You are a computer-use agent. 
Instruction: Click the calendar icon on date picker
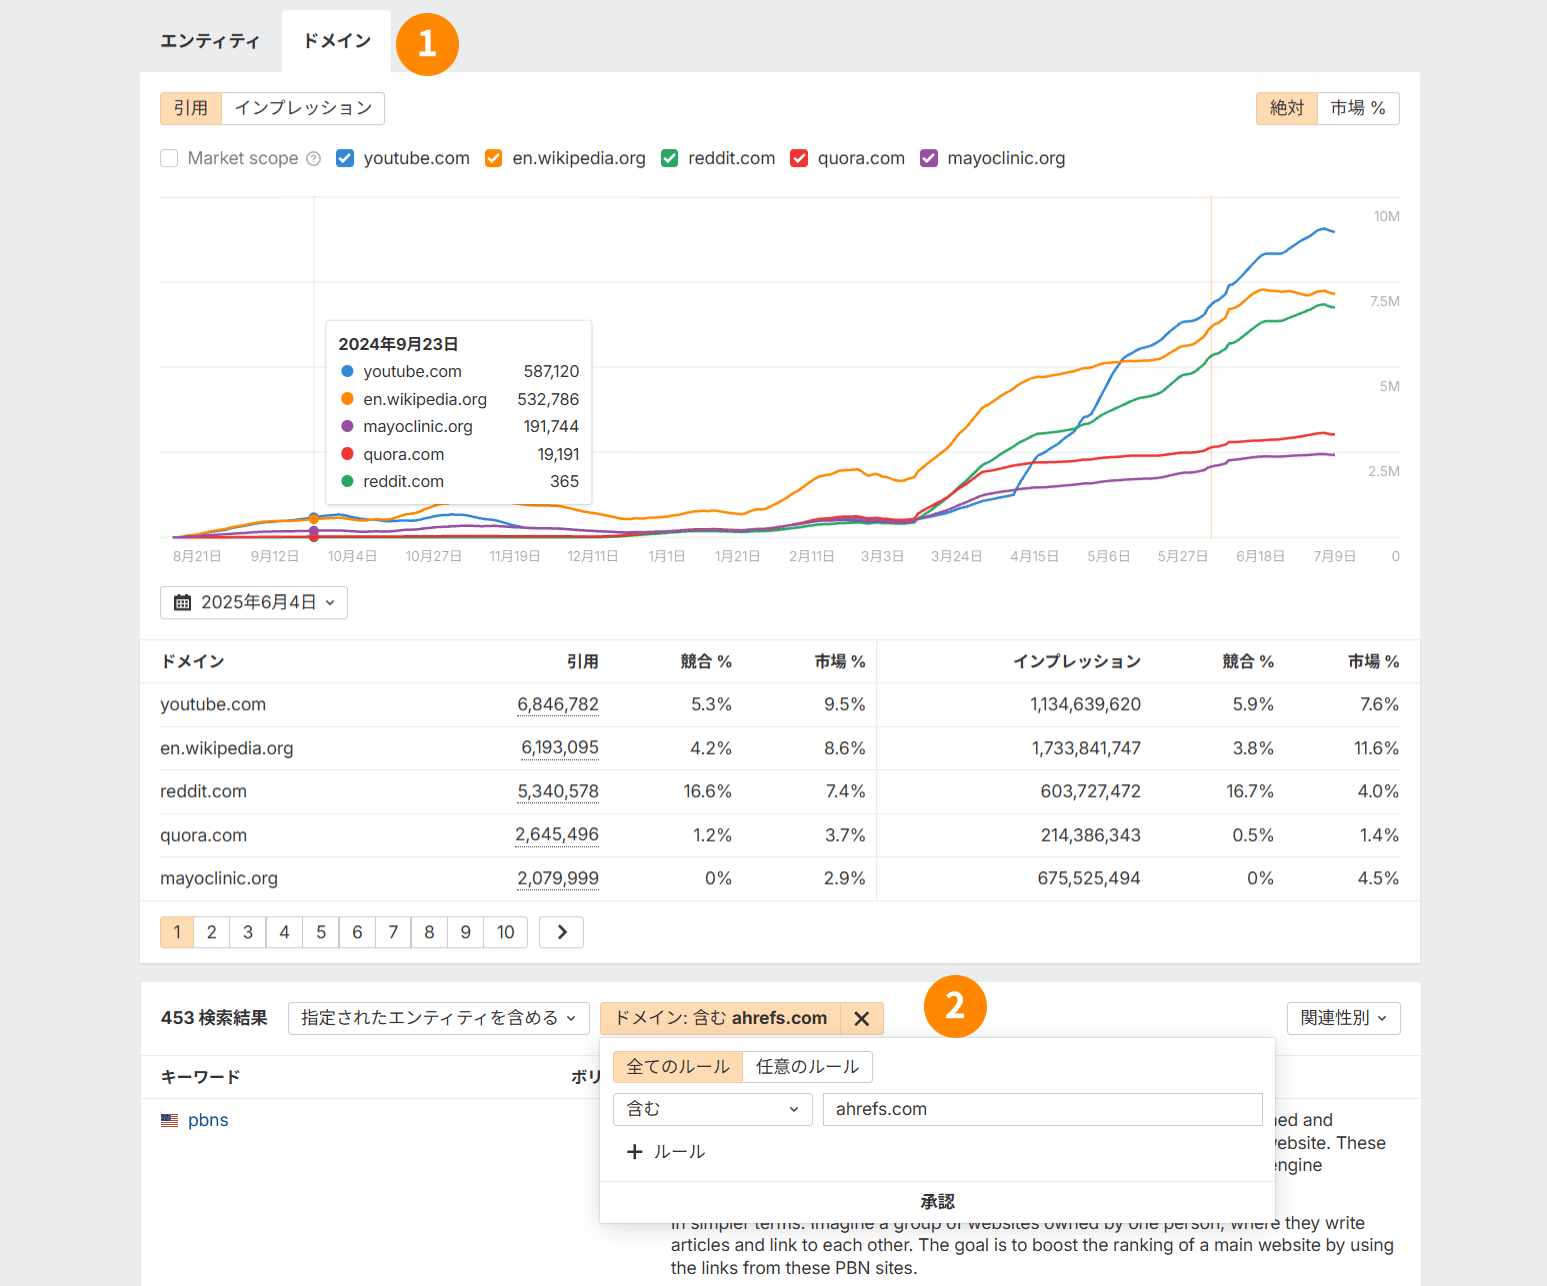pyautogui.click(x=182, y=603)
